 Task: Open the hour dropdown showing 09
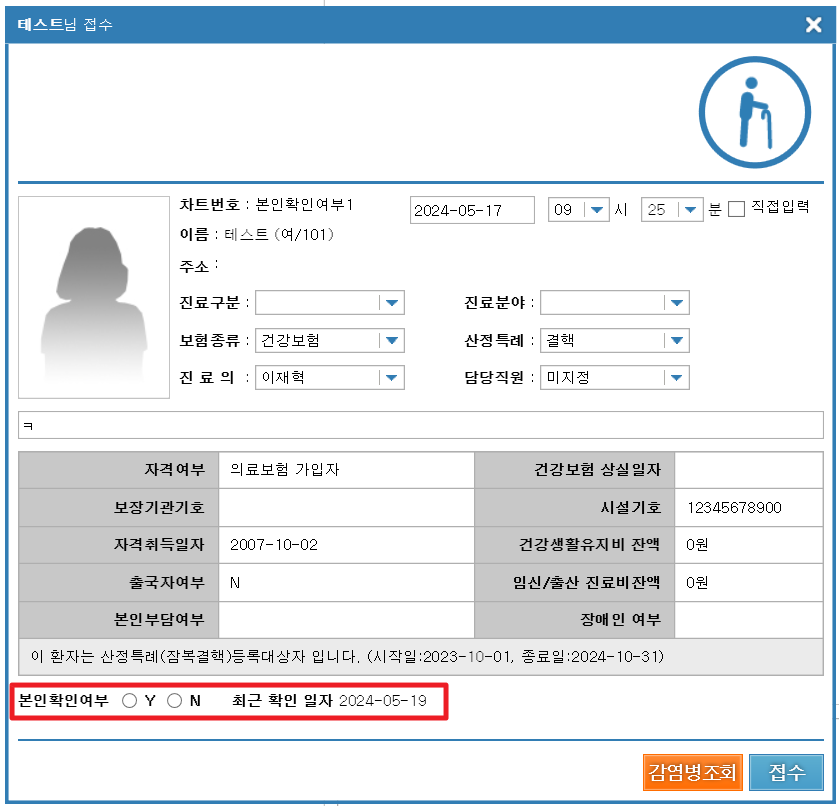pos(597,210)
